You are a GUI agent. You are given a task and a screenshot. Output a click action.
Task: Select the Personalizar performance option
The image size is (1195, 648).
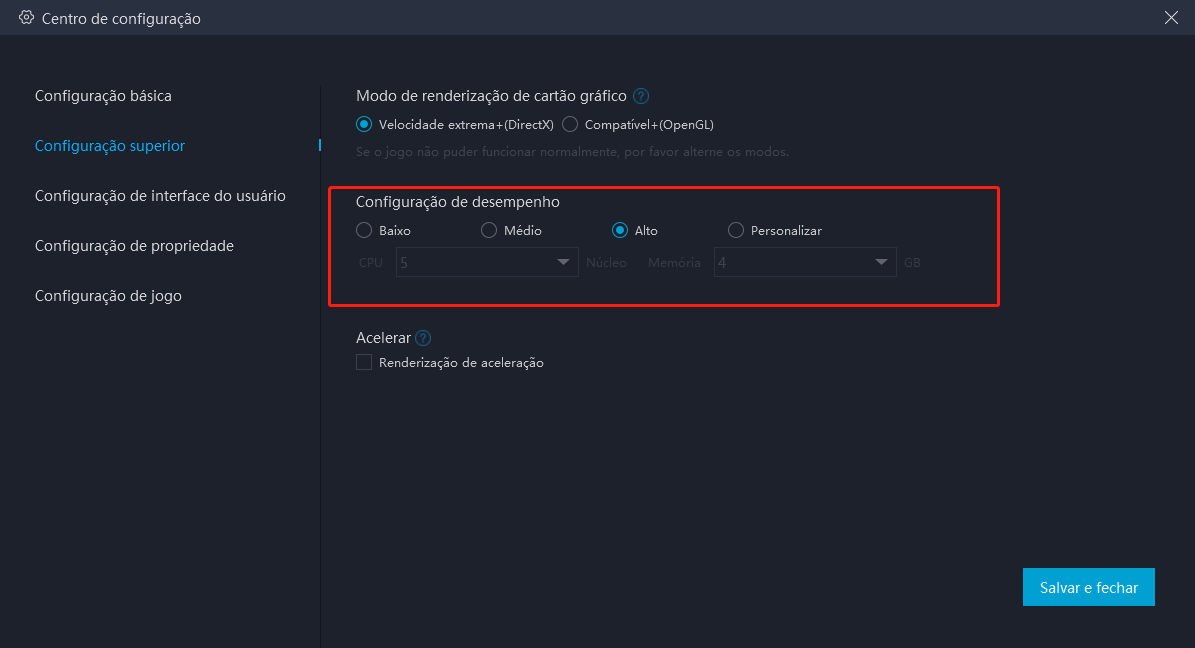pos(735,230)
